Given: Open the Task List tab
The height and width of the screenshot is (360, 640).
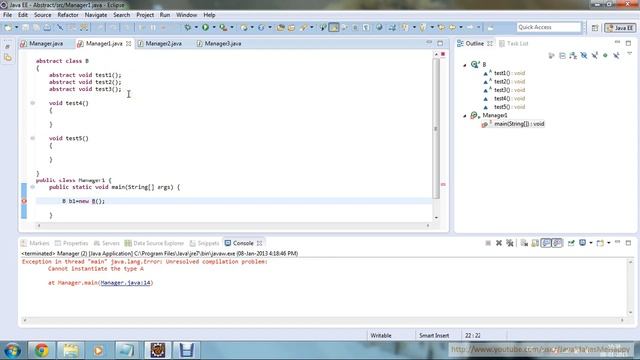Looking at the screenshot, I should (514, 43).
